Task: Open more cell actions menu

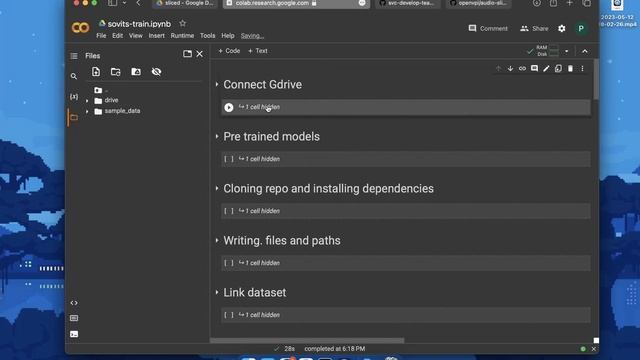Action: 582,69
